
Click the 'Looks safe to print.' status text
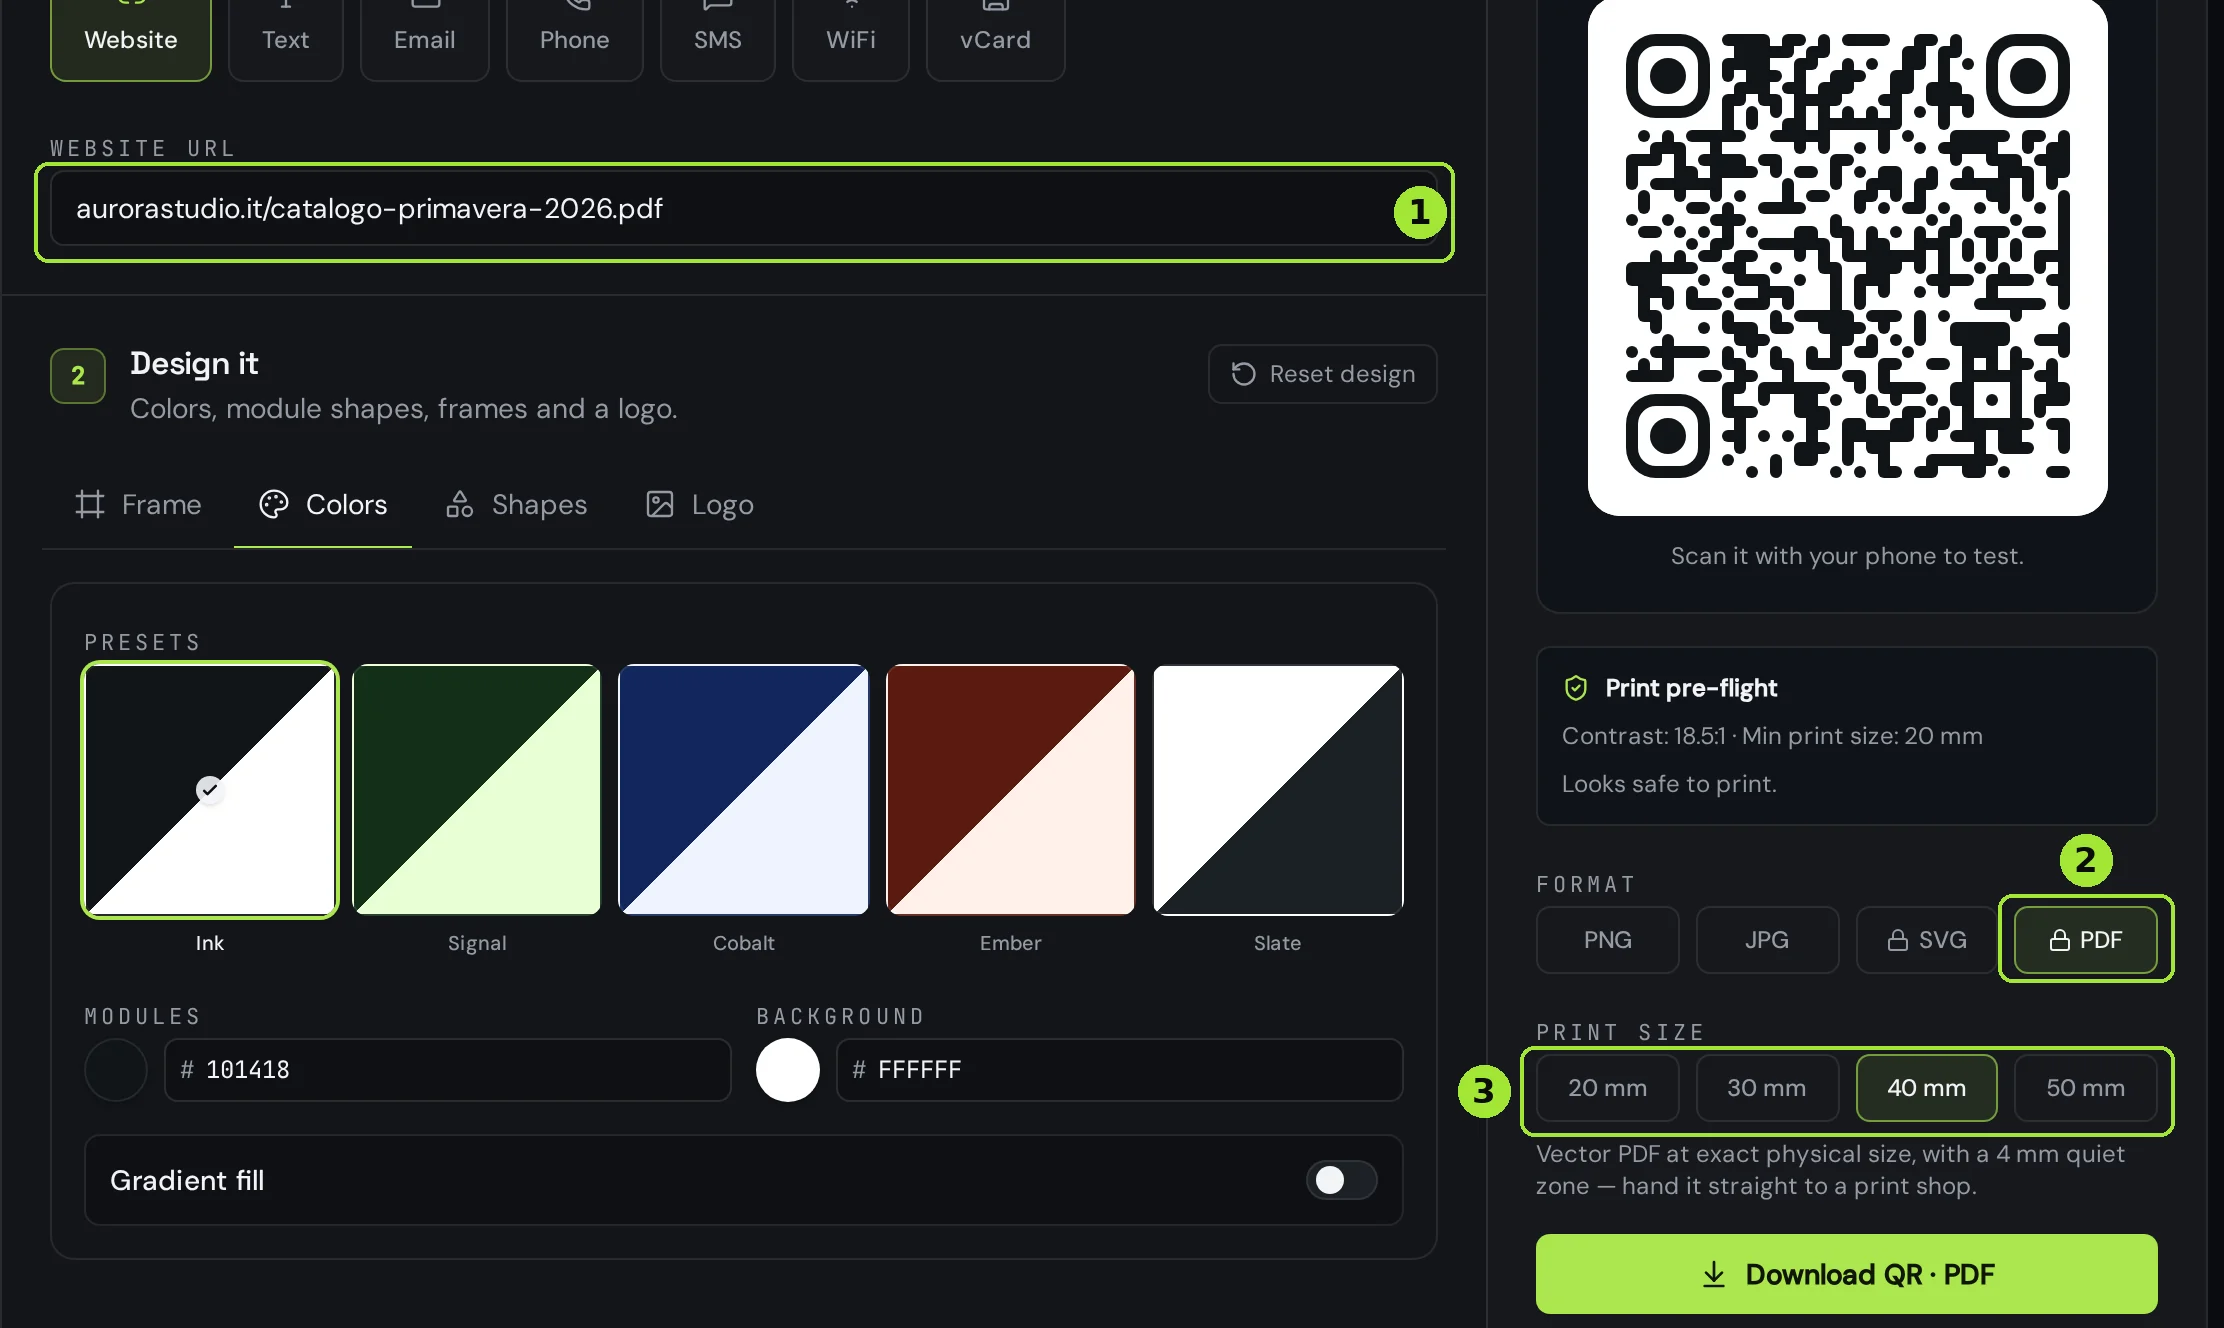point(1669,784)
